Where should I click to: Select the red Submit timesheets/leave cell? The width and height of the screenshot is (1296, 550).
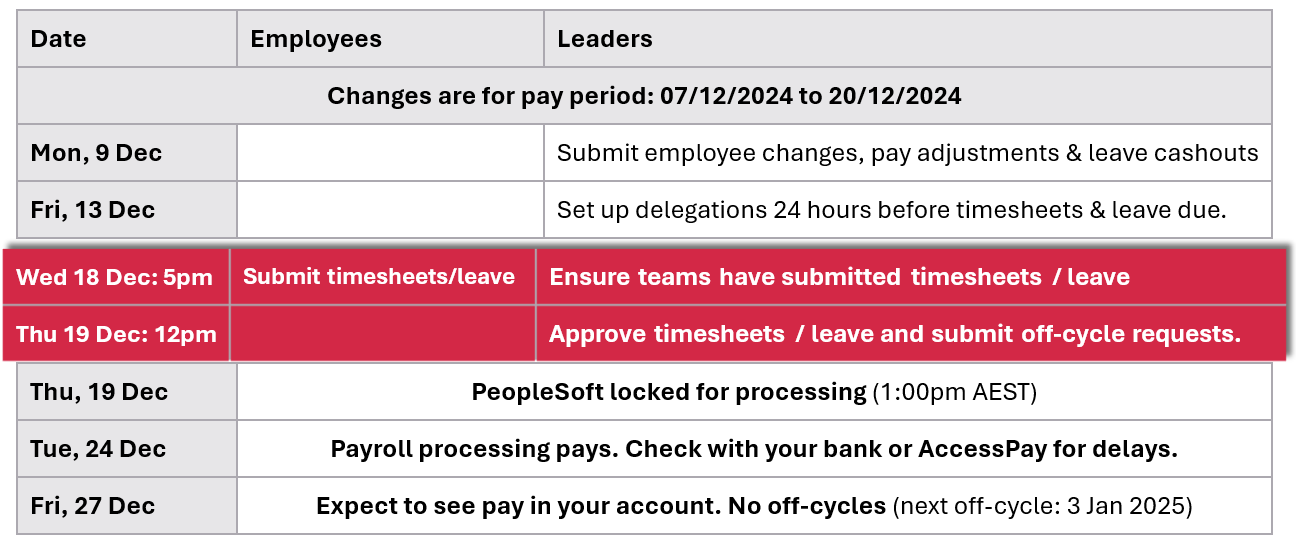pos(379,277)
